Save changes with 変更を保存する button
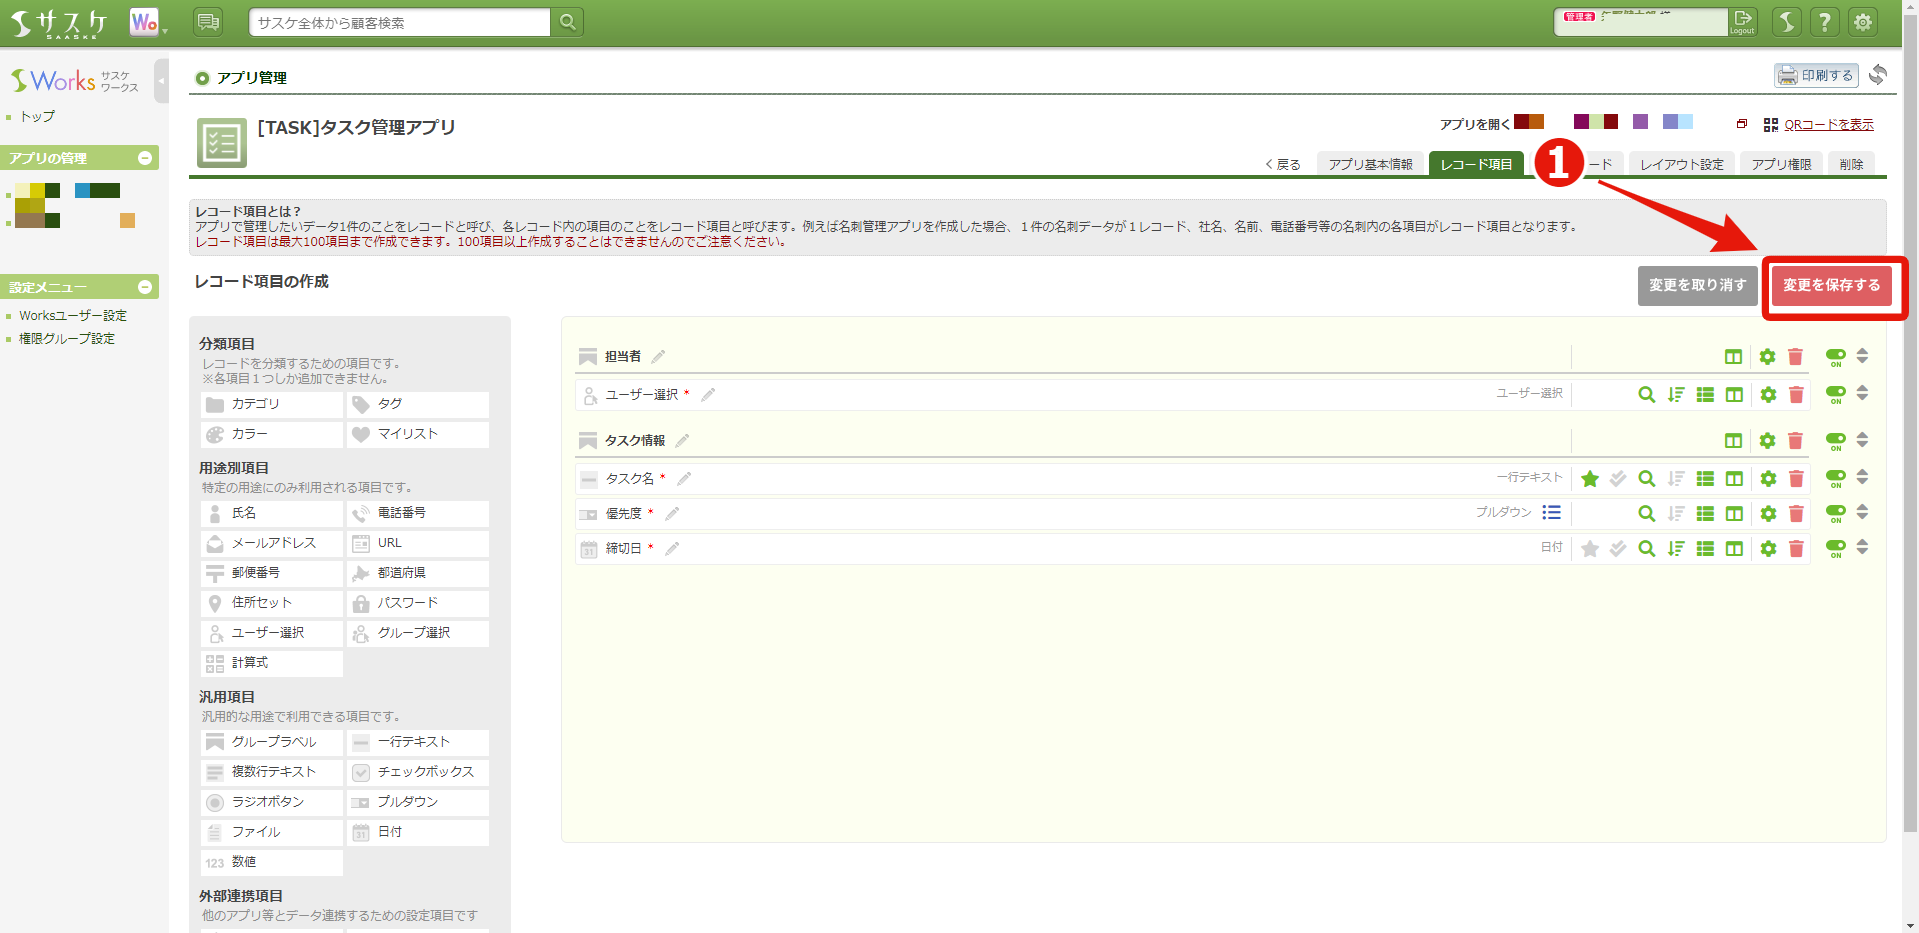 click(x=1833, y=285)
